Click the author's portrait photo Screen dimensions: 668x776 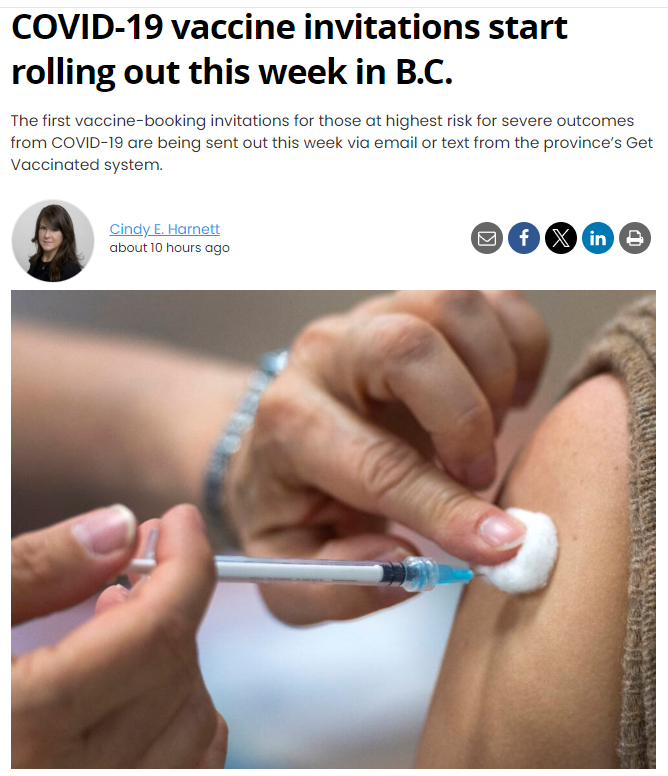(53, 241)
